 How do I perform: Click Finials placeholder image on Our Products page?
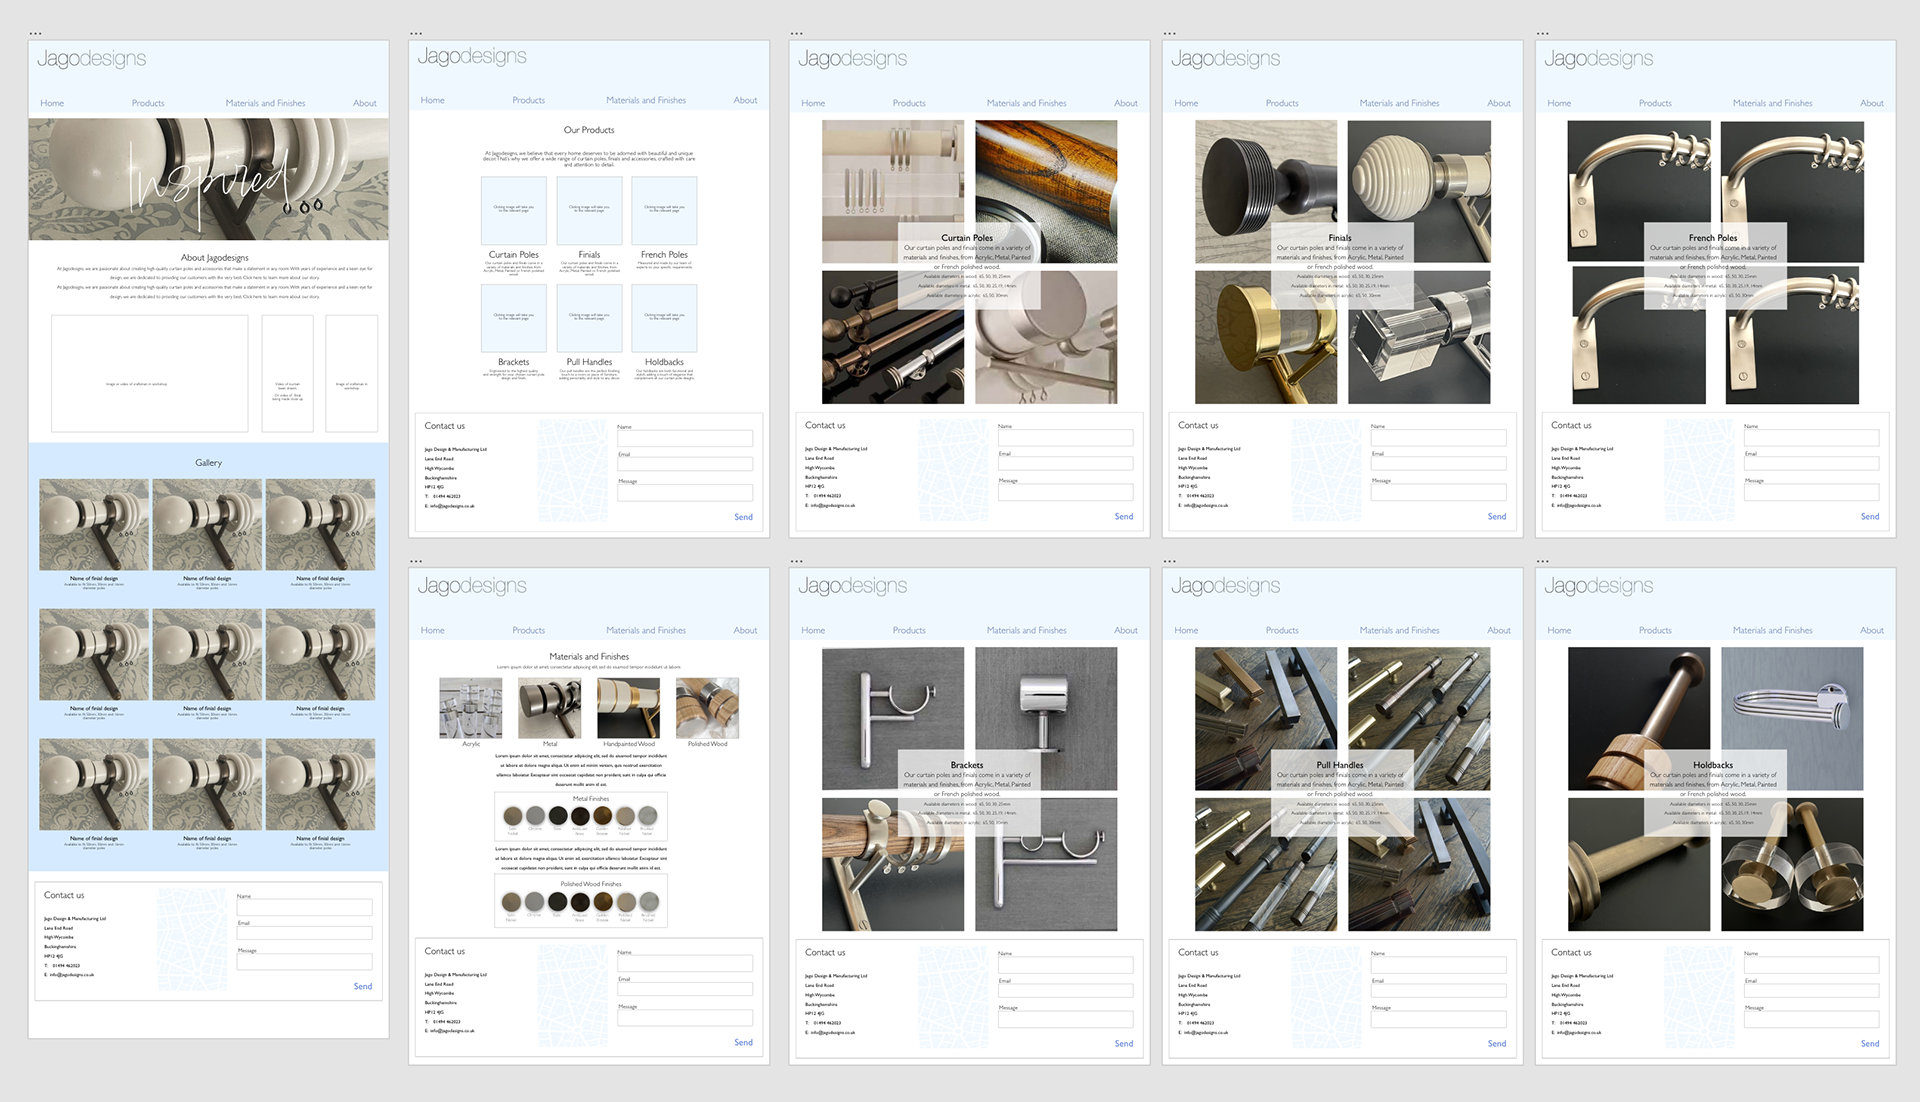click(x=589, y=210)
